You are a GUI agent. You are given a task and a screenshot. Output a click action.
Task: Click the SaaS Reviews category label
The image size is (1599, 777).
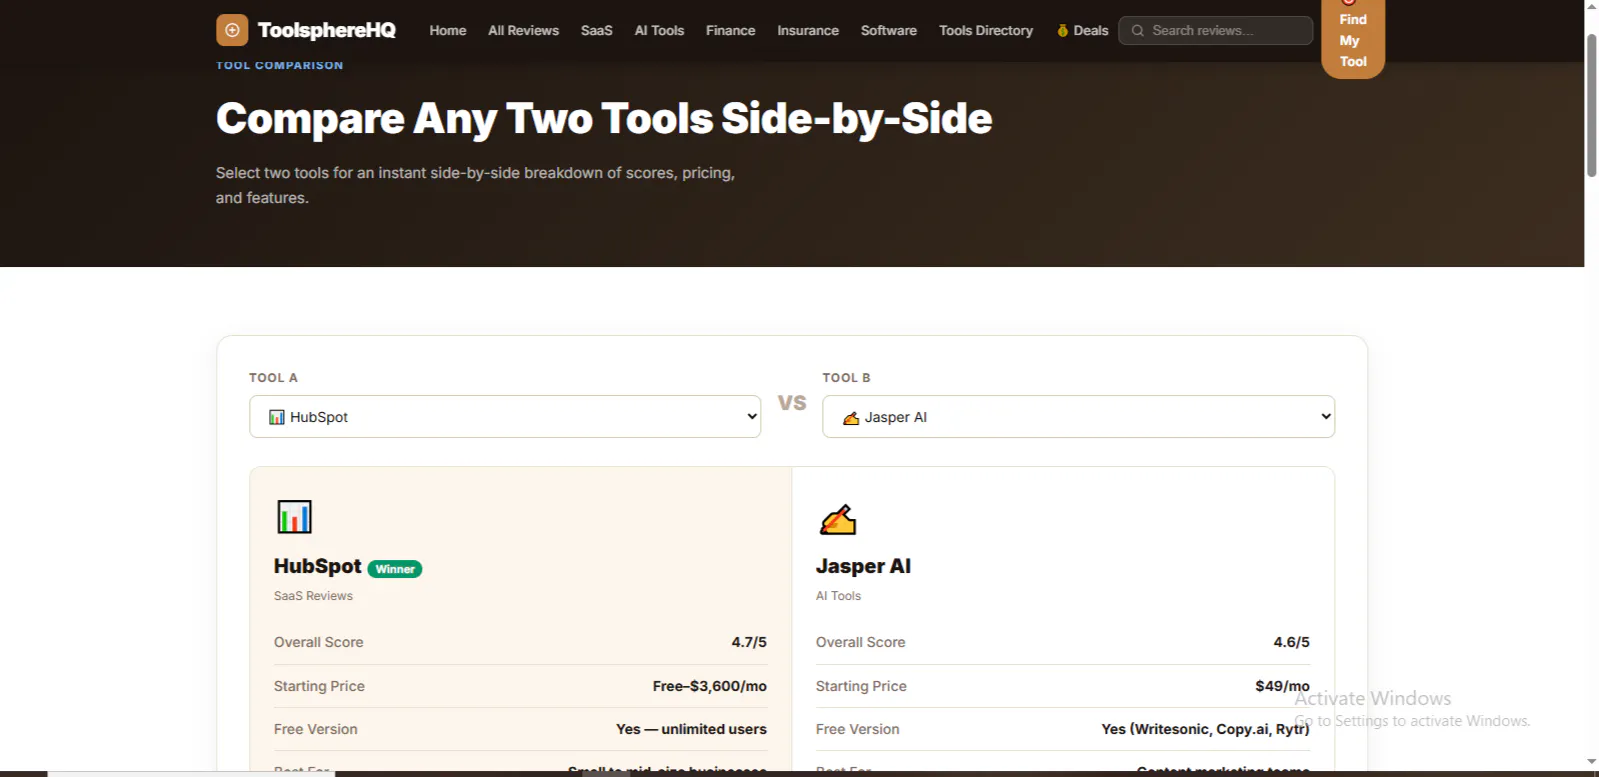pyautogui.click(x=313, y=596)
